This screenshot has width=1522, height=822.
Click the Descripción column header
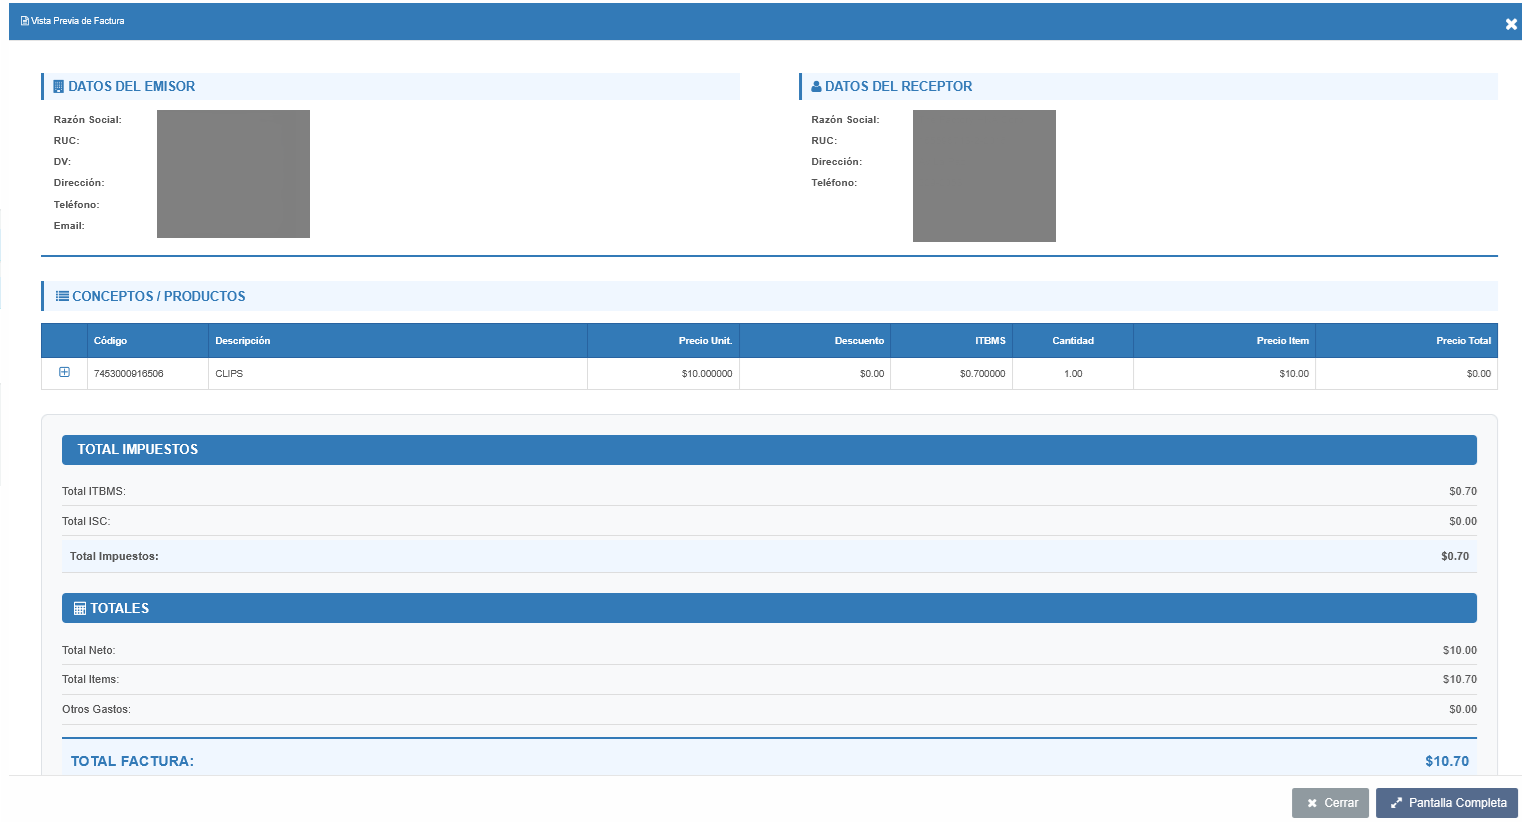pos(243,341)
